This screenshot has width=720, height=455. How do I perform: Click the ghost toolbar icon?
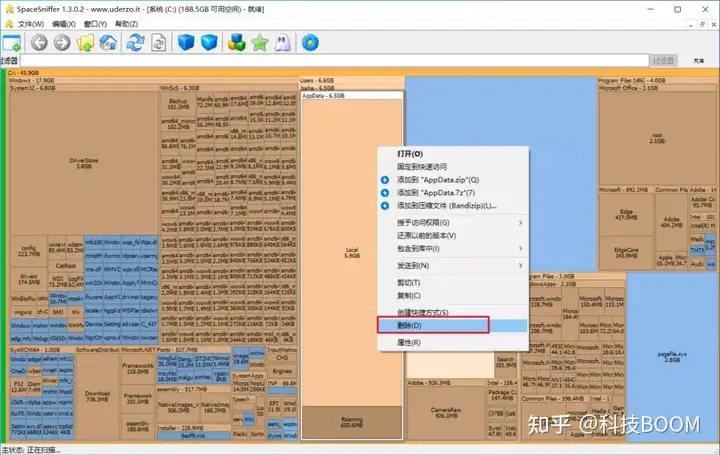(282, 43)
